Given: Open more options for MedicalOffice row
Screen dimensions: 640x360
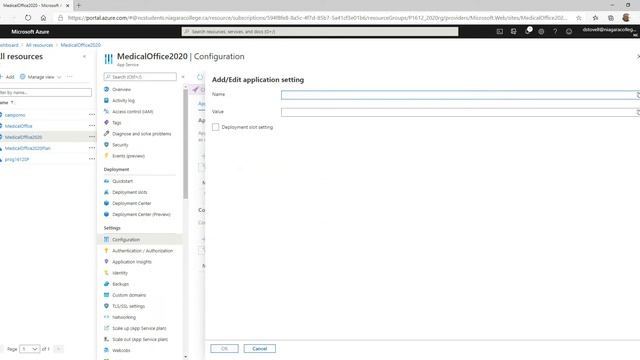Looking at the screenshot, I should [92, 126].
